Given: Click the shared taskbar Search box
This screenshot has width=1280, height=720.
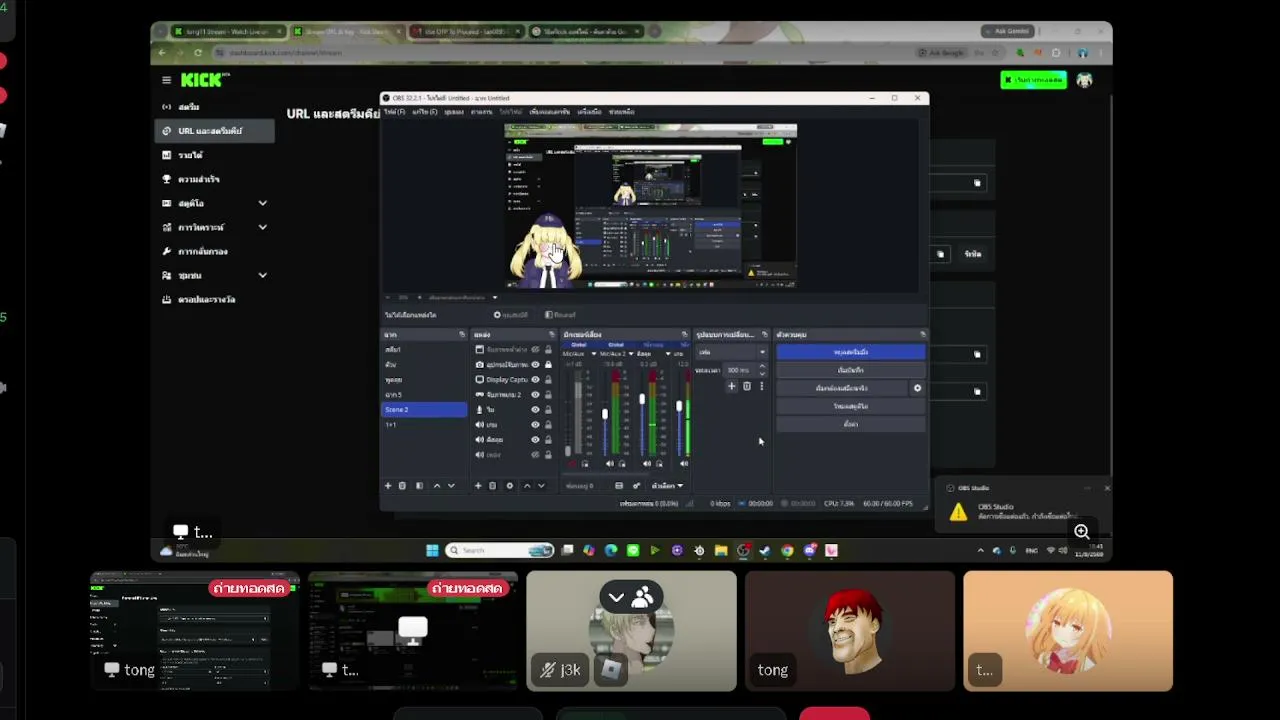Looking at the screenshot, I should [500, 550].
